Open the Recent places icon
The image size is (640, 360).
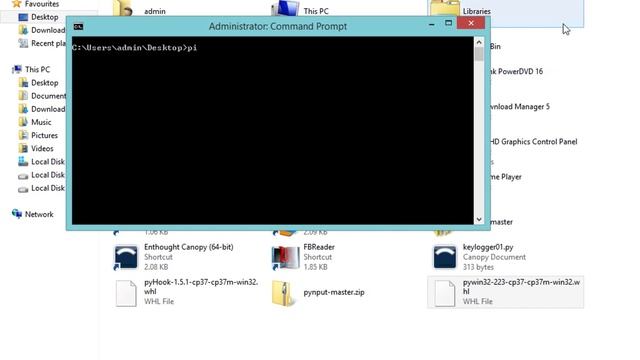click(23, 43)
